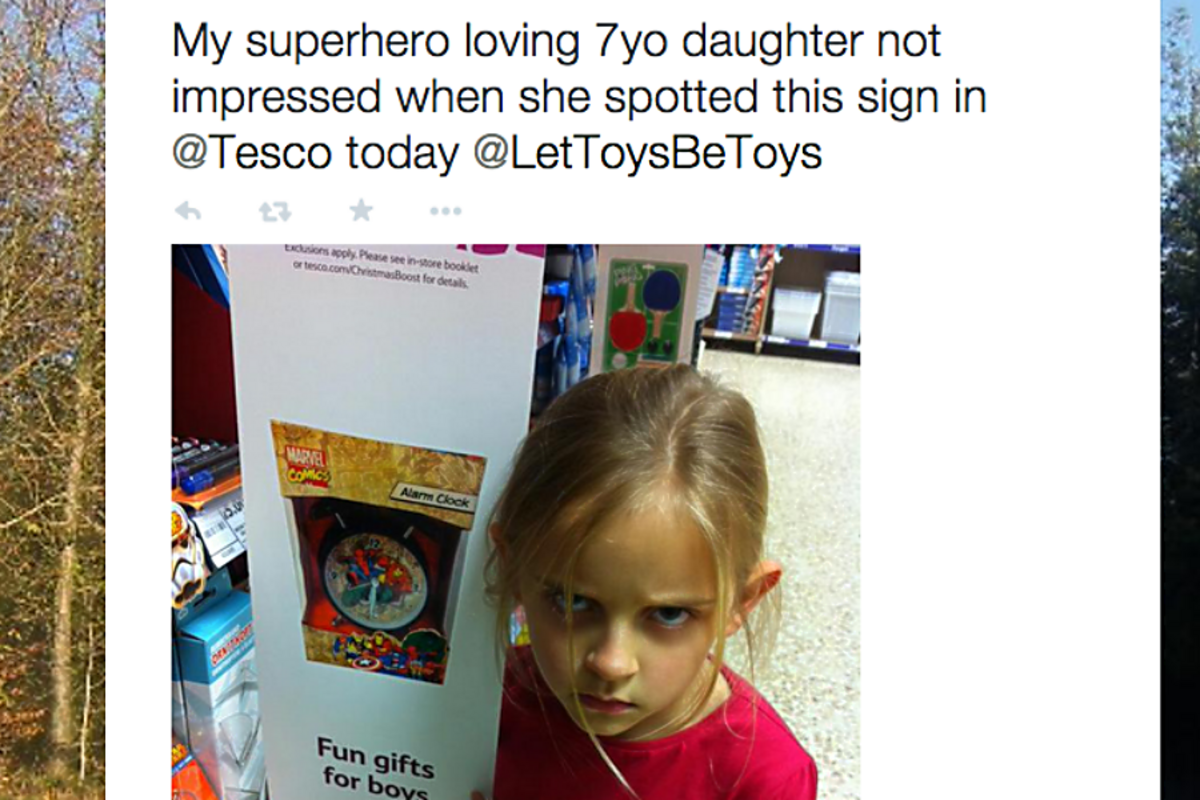Click the dark background strip right of tweet
This screenshot has height=800, width=1200.
(1180, 400)
